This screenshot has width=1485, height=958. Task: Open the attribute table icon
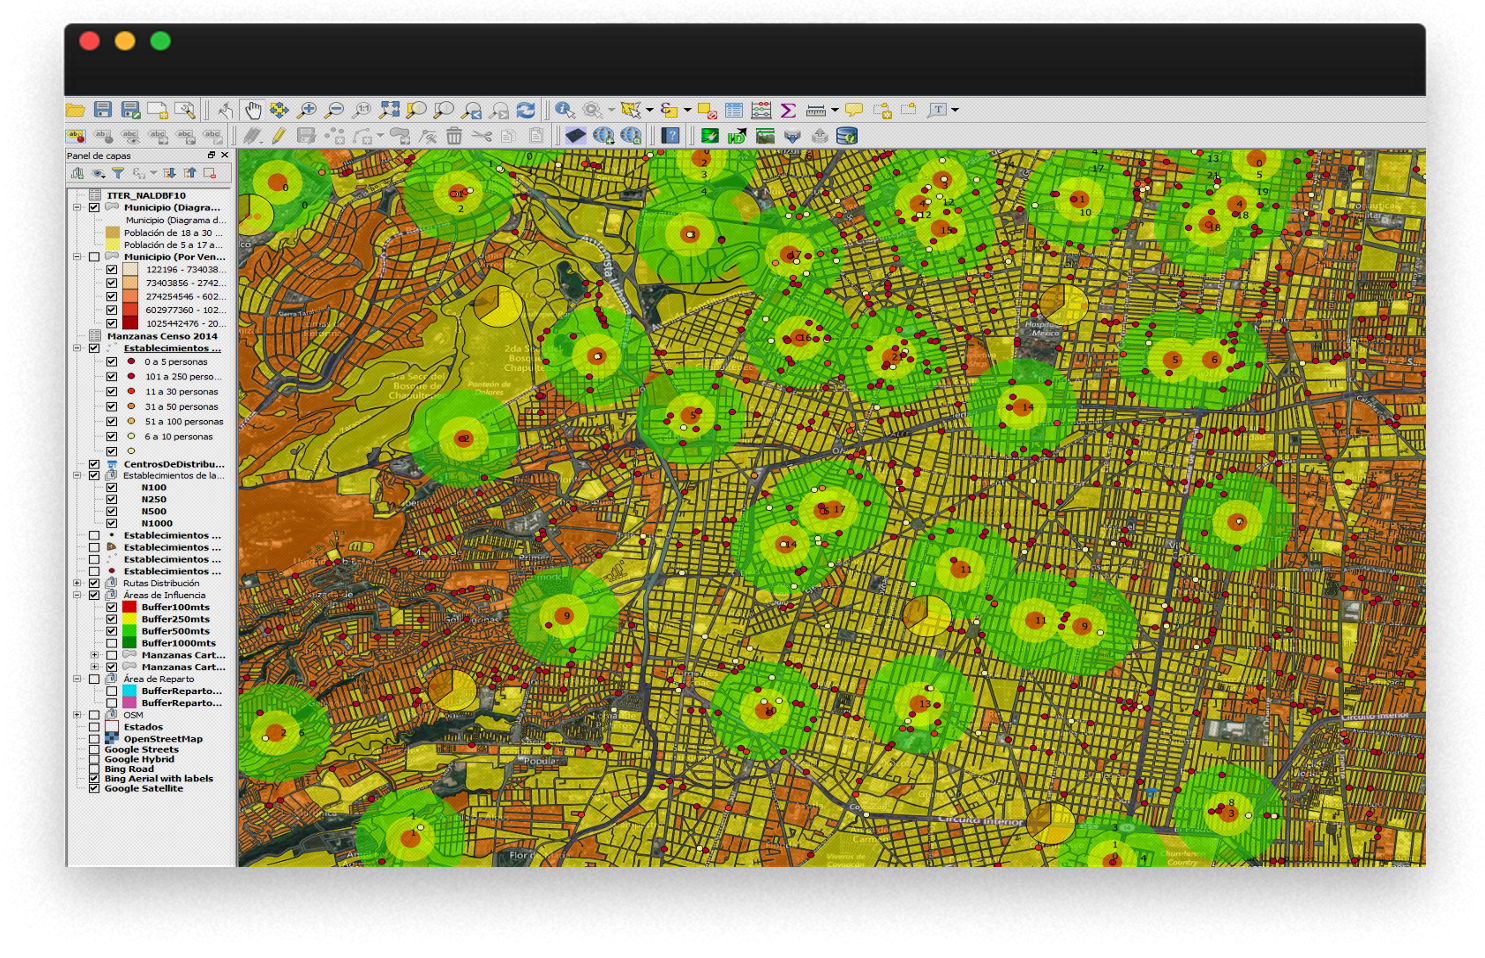click(733, 110)
